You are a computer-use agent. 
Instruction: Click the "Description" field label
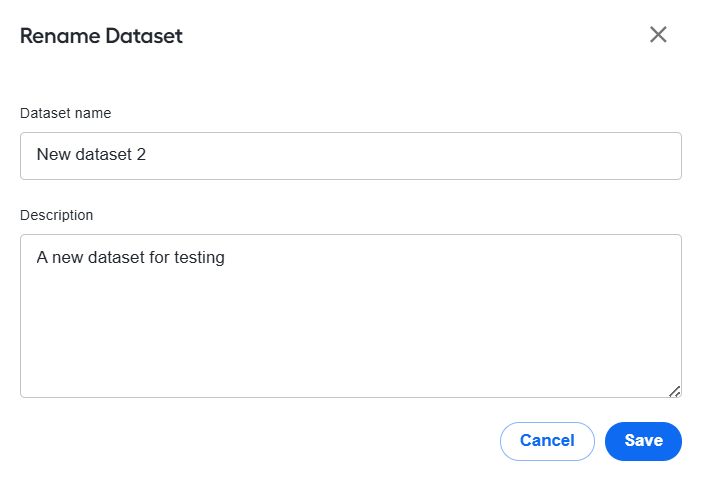(x=56, y=215)
